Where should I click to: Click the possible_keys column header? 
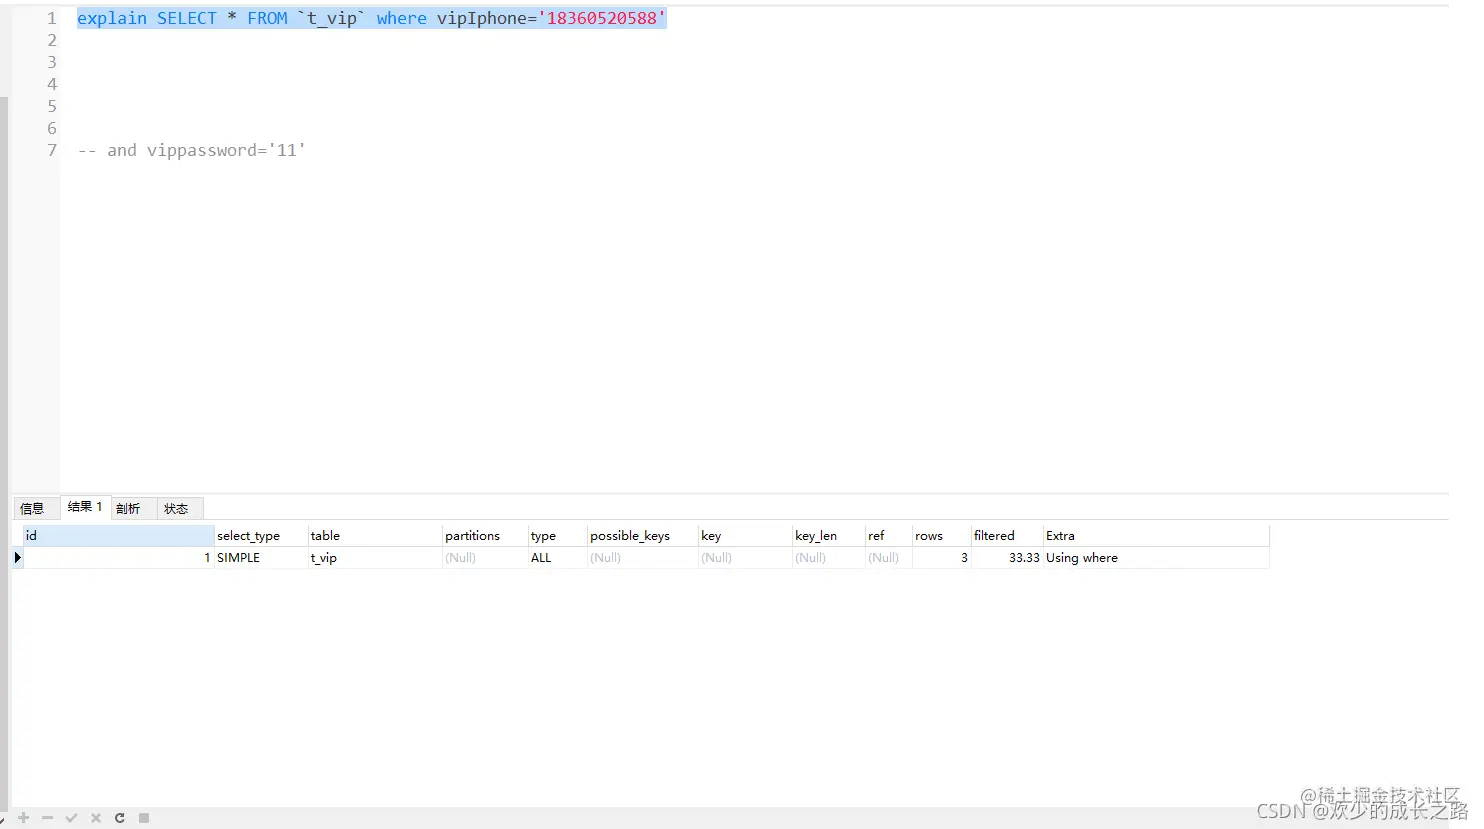pyautogui.click(x=643, y=536)
